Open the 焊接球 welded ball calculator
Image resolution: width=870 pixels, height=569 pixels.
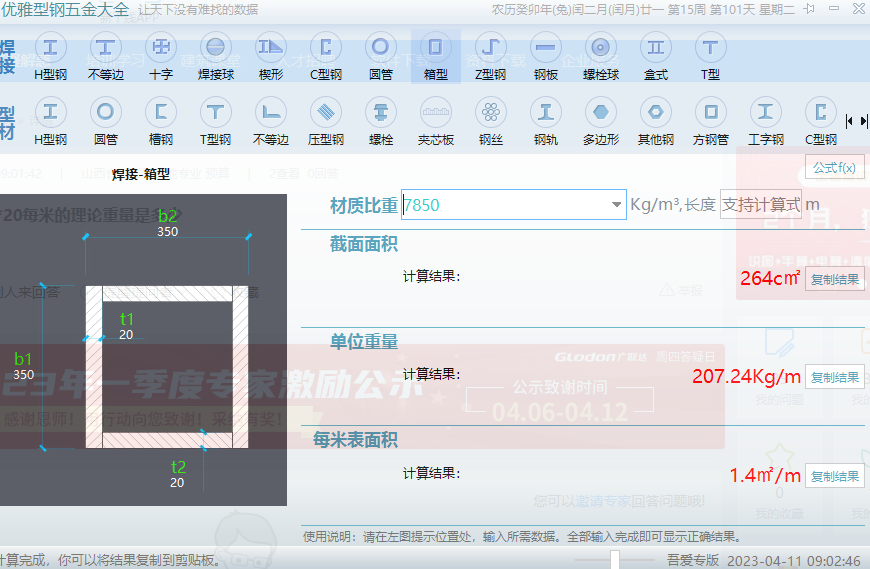[216, 57]
